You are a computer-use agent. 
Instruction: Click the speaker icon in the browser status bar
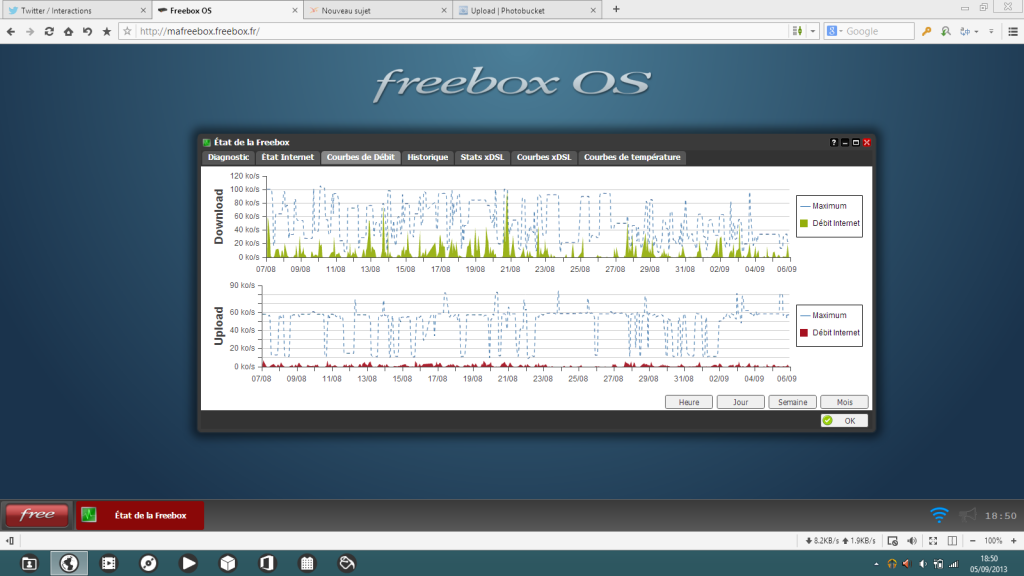912,541
